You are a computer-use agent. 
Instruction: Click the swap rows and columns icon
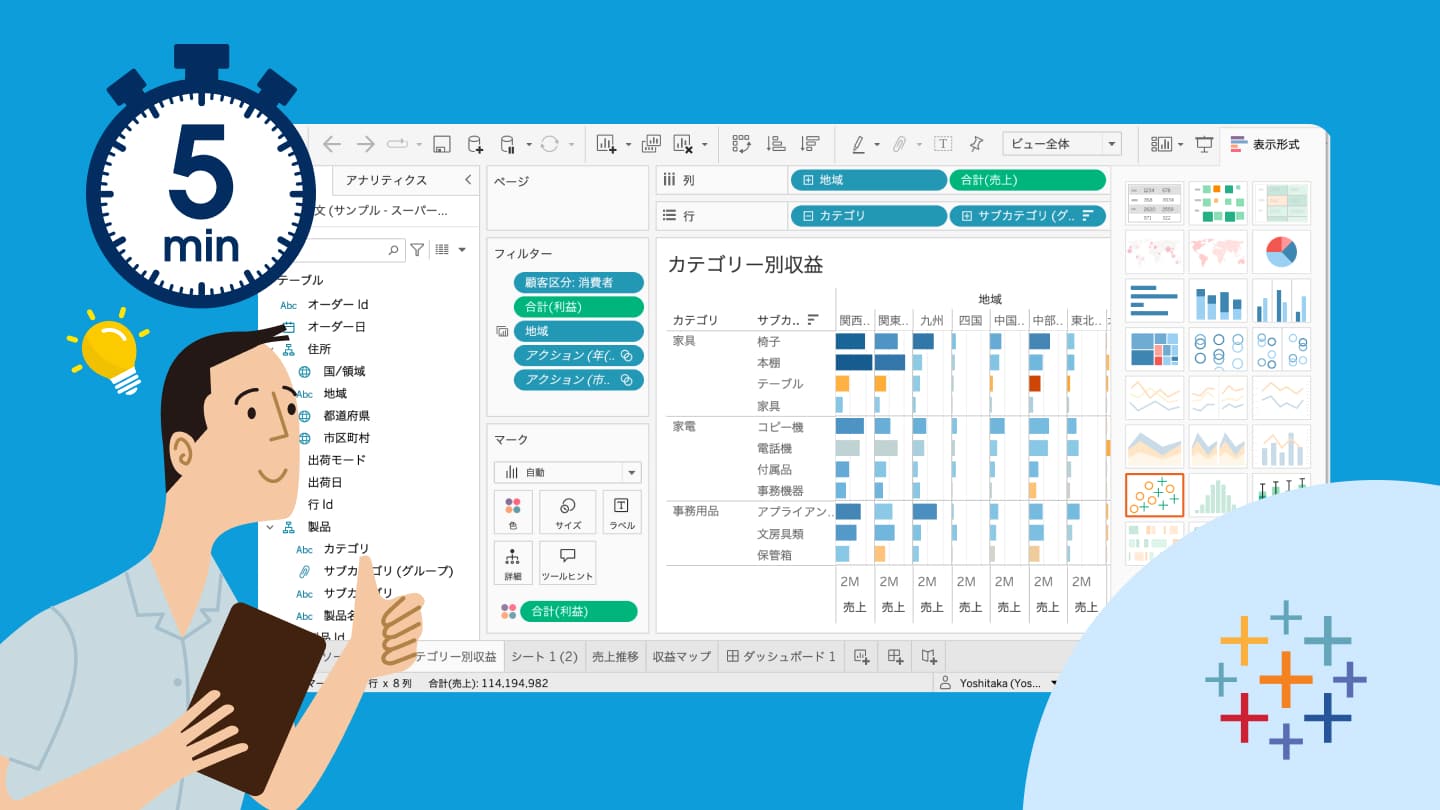coord(741,144)
